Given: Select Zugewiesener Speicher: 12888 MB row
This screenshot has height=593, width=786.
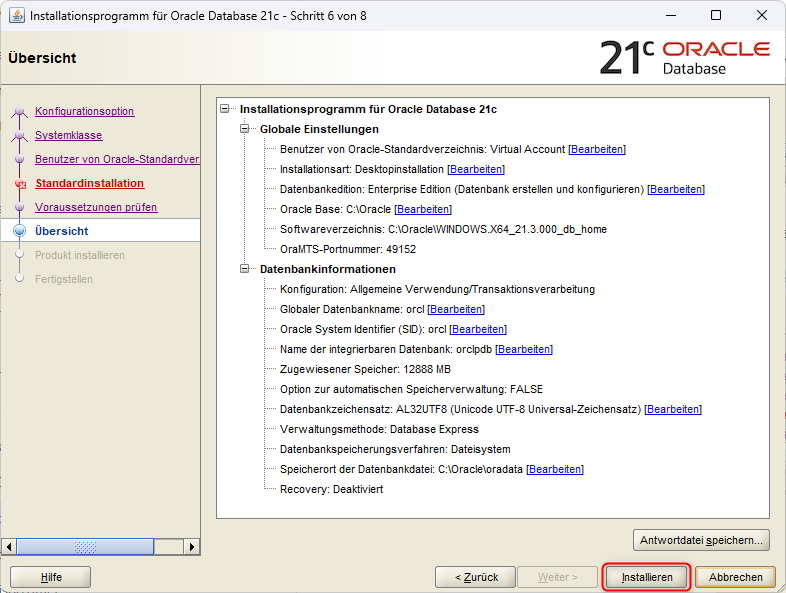Looking at the screenshot, I should pos(365,369).
